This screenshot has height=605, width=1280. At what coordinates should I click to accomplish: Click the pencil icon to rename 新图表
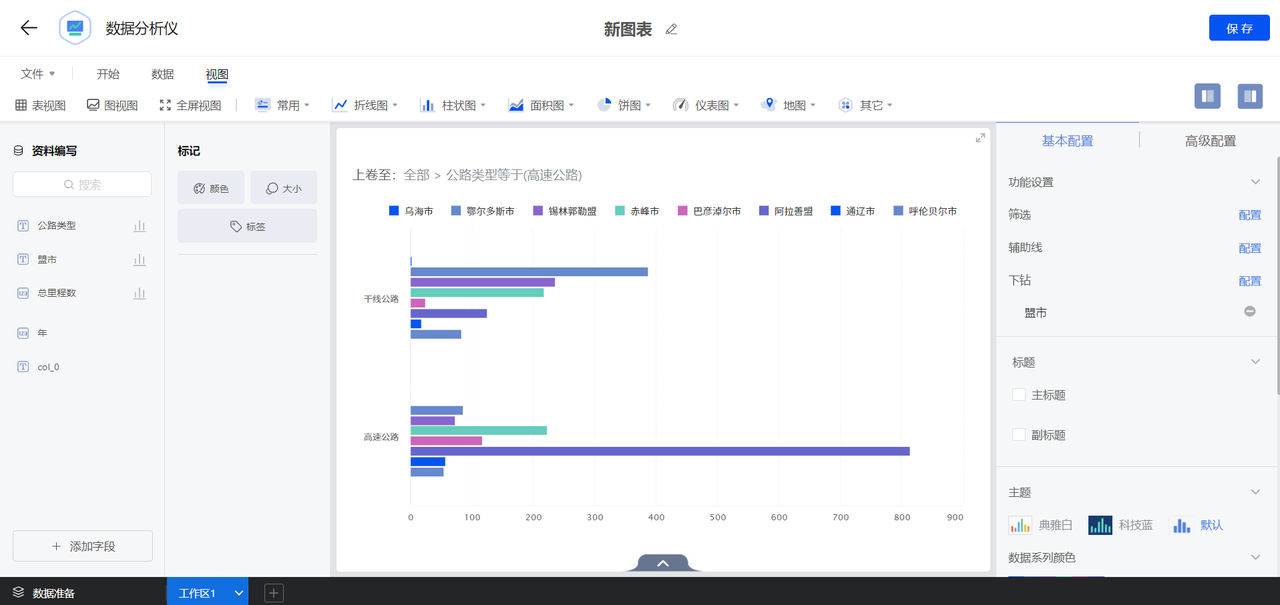(671, 29)
